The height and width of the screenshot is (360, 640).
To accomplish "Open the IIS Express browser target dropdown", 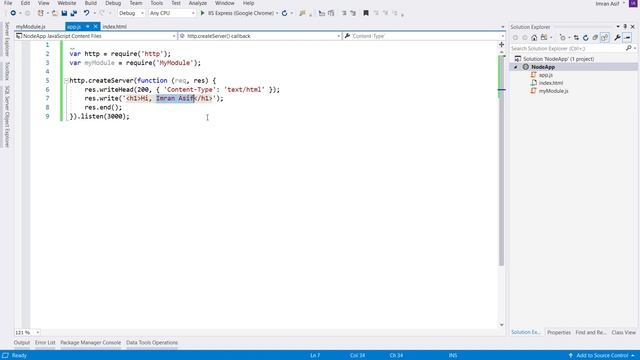I will [x=277, y=13].
